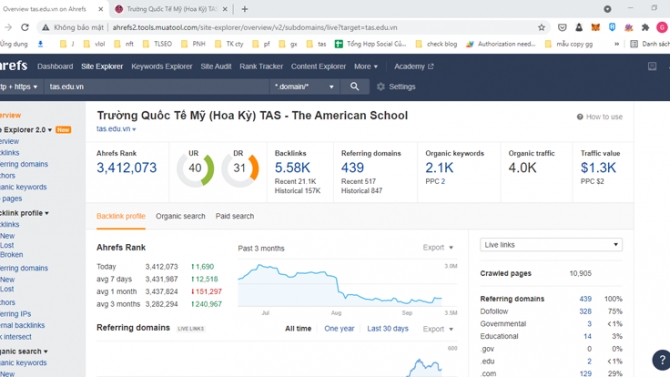Viewport: 670px width, 377px height.
Task: Open the Chrome profile avatar
Action: (662, 27)
